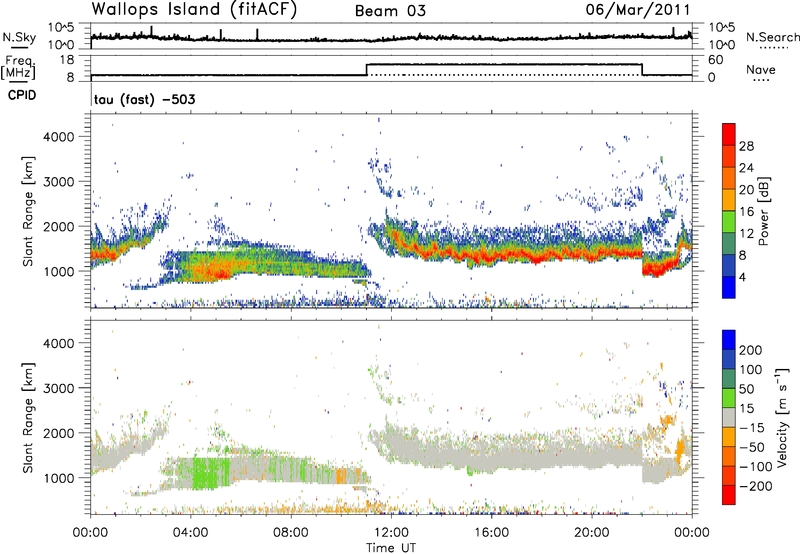Select the Beam 03 heading

click(390, 11)
